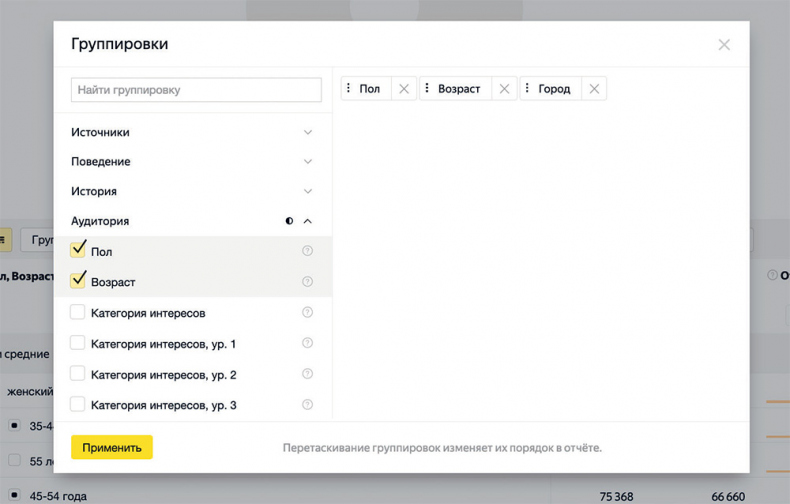Click drag handle of Пол chip
790x504 pixels.
click(349, 89)
